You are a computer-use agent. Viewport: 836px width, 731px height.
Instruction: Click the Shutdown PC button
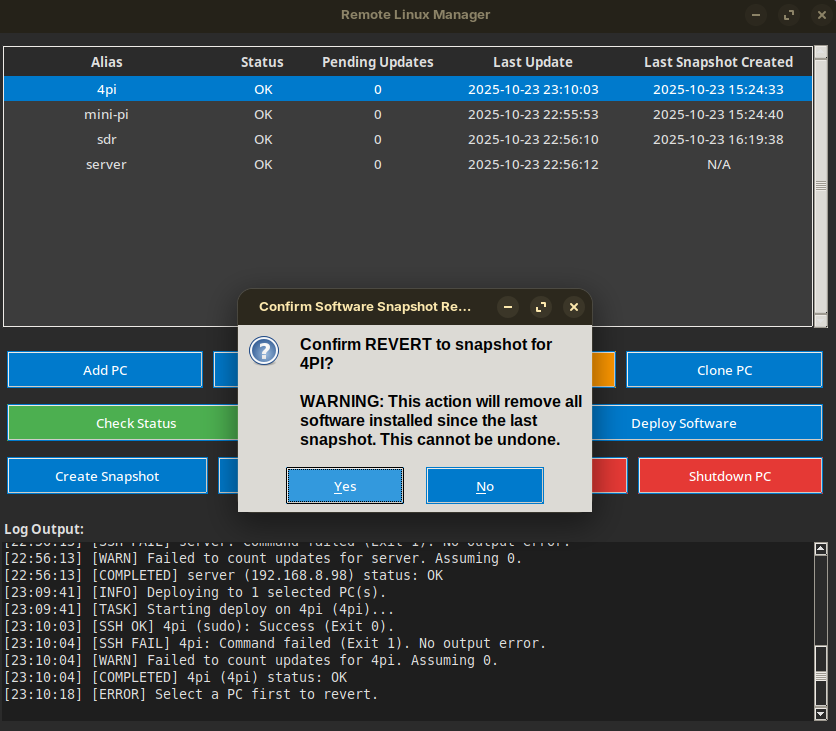[x=730, y=475]
